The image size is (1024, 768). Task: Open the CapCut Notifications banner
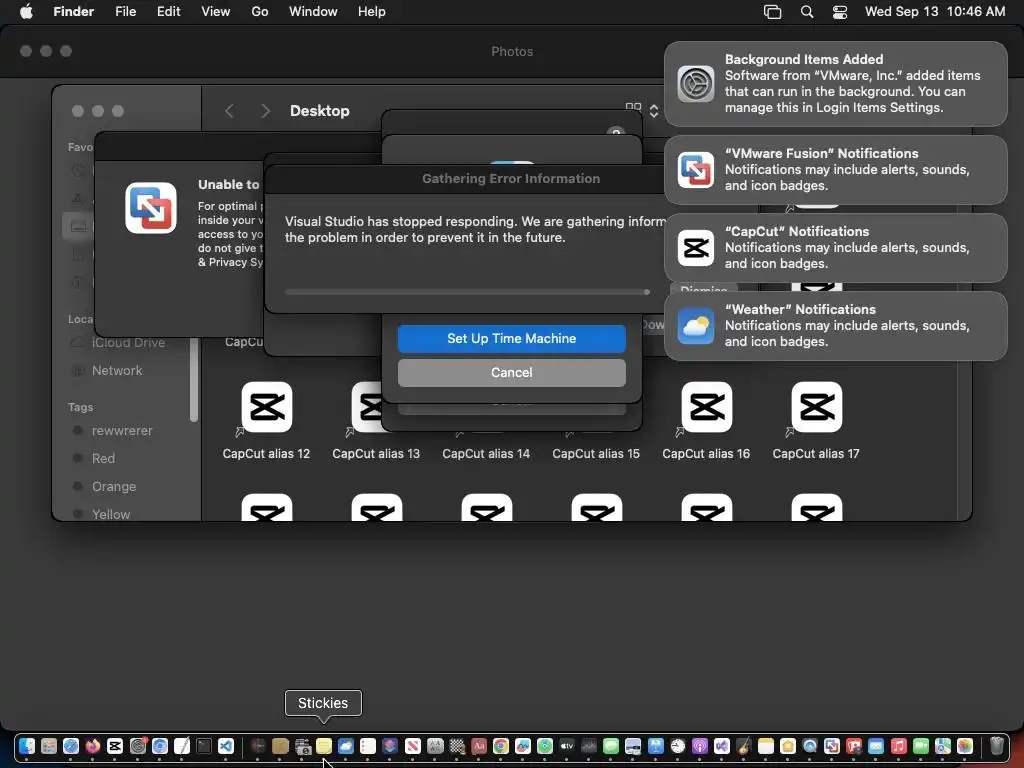(835, 248)
